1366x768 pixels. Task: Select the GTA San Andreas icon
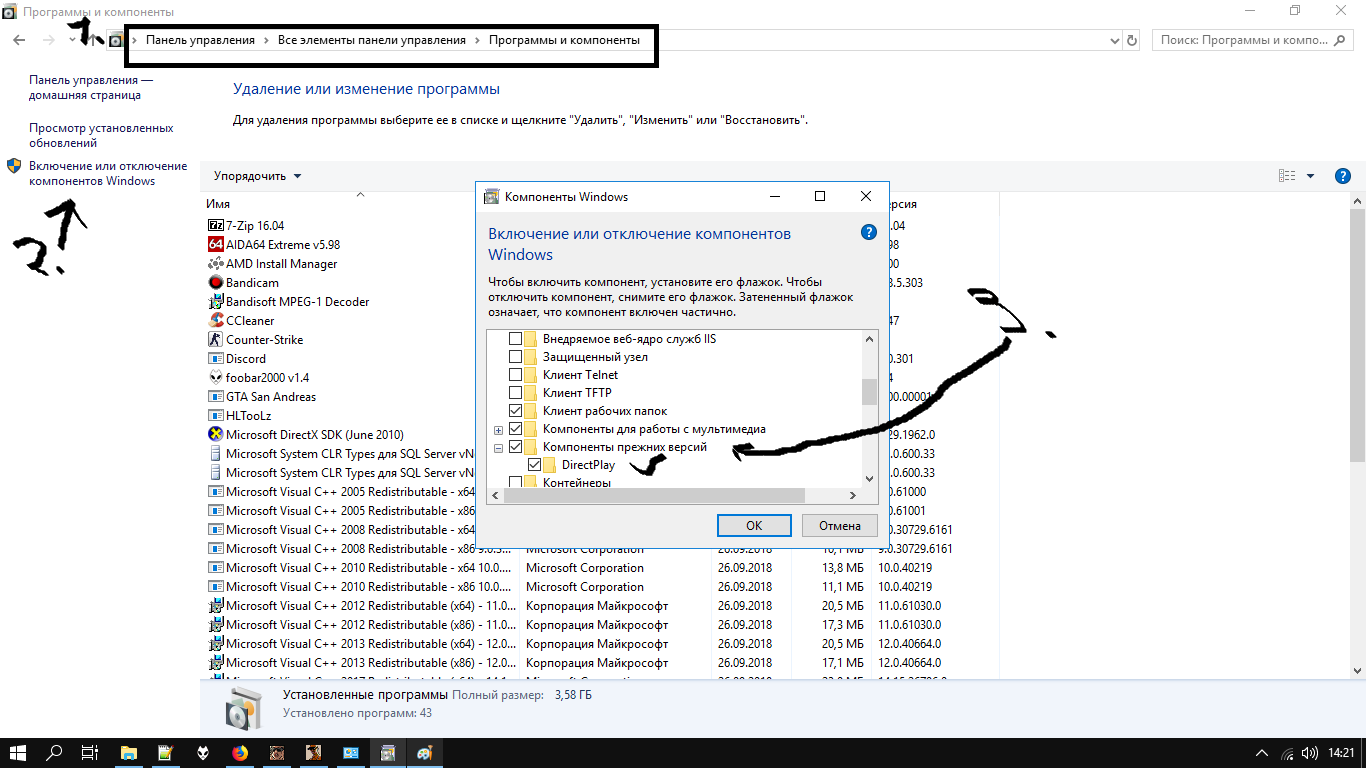(x=215, y=397)
